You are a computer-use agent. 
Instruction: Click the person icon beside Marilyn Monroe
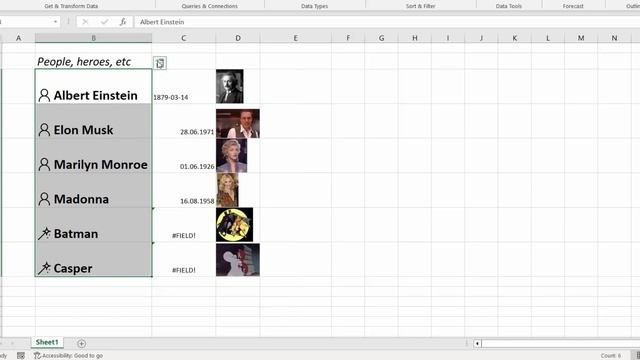click(x=44, y=164)
